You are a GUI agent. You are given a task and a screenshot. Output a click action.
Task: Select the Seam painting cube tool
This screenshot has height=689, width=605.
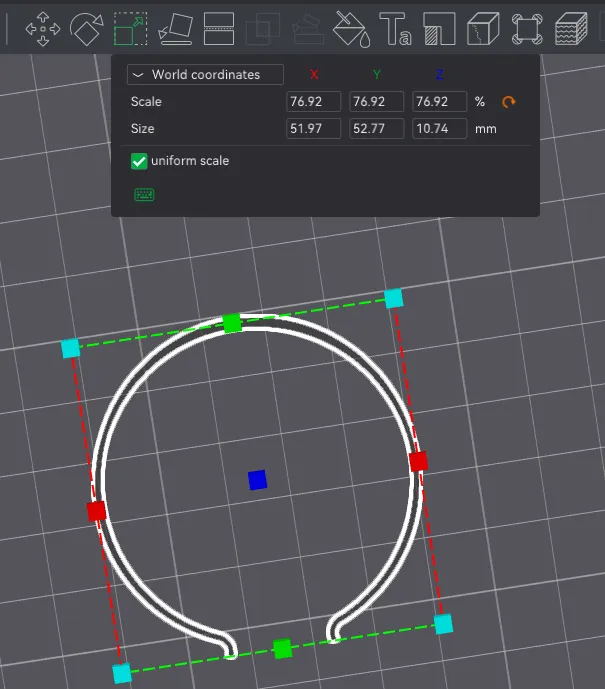(482, 28)
